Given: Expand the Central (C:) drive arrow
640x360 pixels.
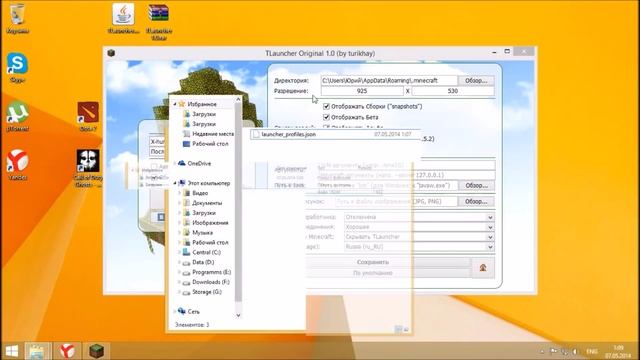Looking at the screenshot, I should 179,252.
